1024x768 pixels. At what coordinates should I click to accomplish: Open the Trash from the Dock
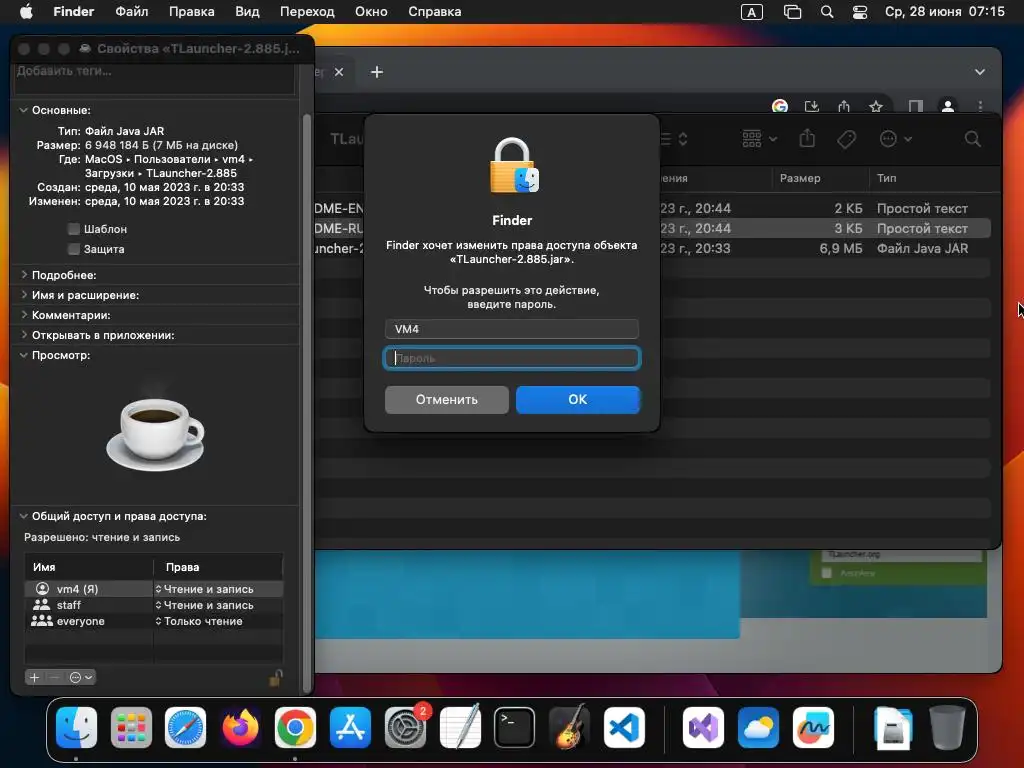click(947, 727)
